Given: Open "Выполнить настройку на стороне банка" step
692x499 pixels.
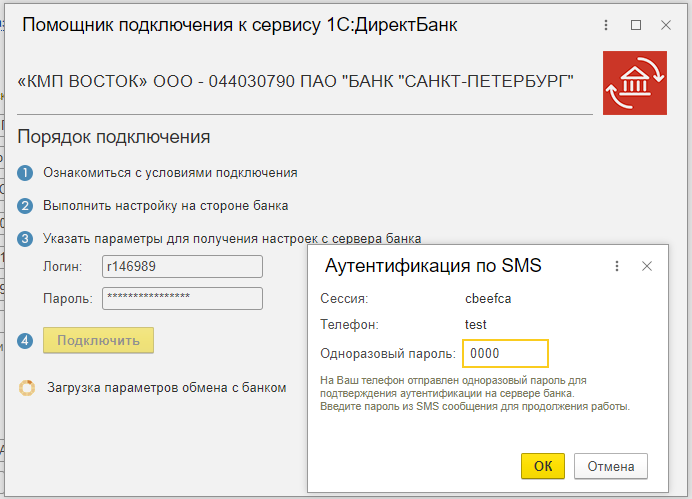Looking at the screenshot, I should pyautogui.click(x=166, y=206).
